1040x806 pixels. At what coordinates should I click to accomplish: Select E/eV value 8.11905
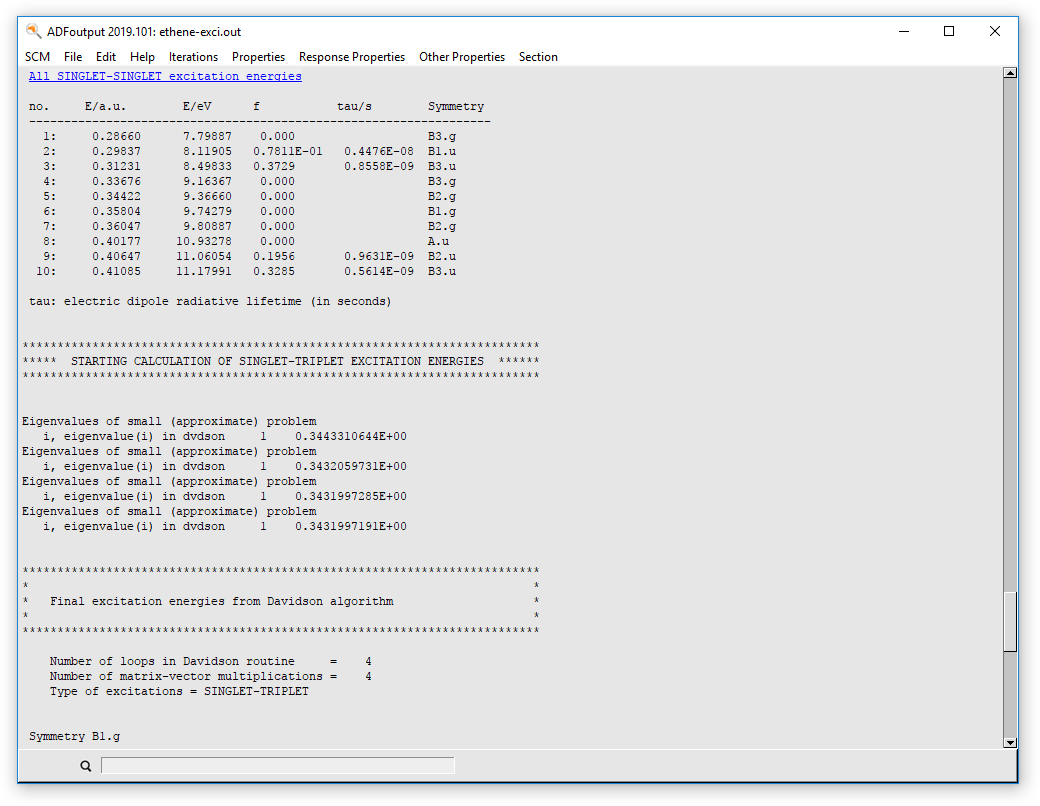coord(208,151)
